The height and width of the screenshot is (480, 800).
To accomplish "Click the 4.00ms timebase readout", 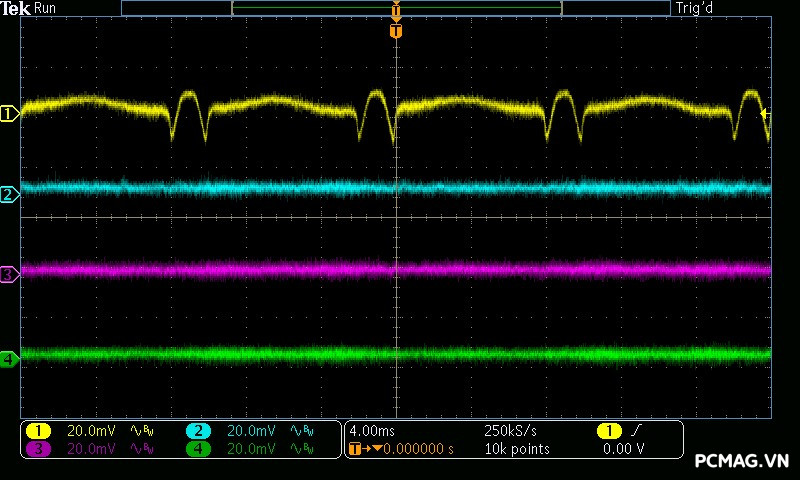I will point(372,431).
